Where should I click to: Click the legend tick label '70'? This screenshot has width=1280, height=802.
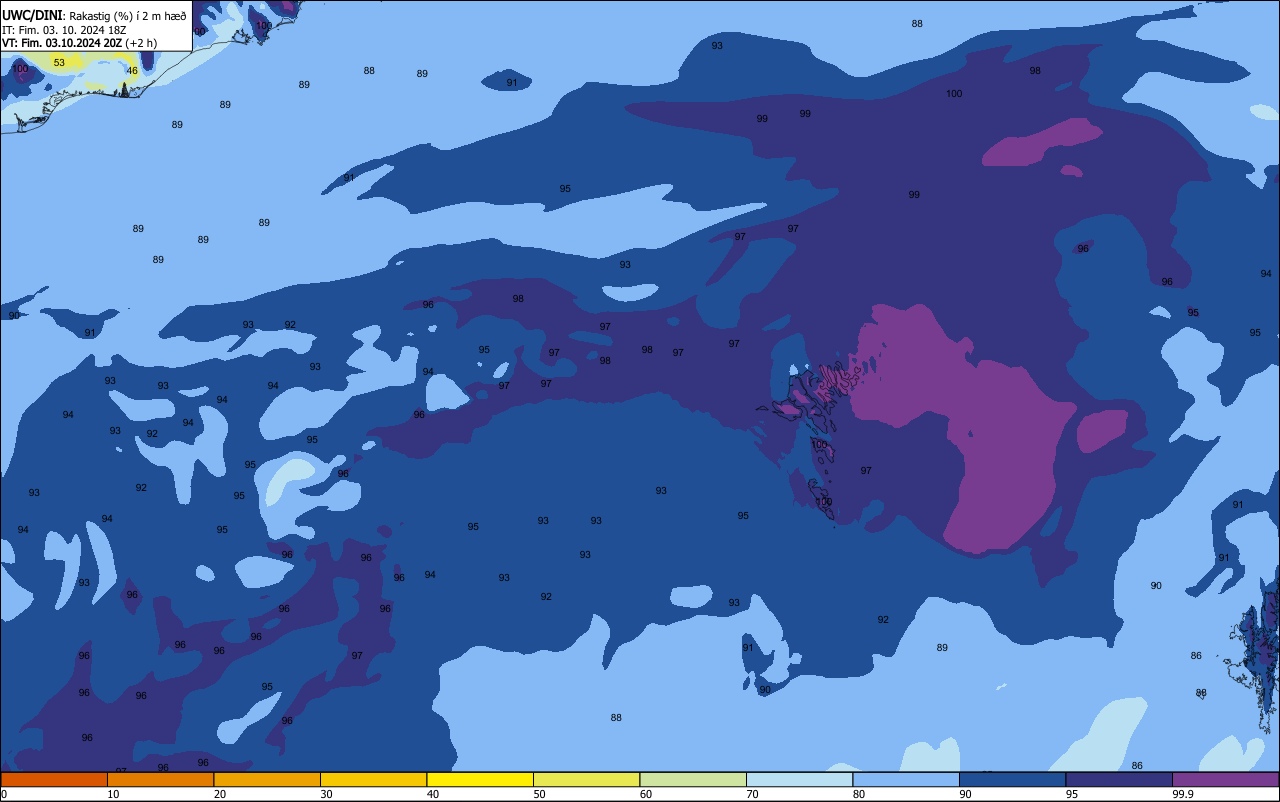click(752, 794)
